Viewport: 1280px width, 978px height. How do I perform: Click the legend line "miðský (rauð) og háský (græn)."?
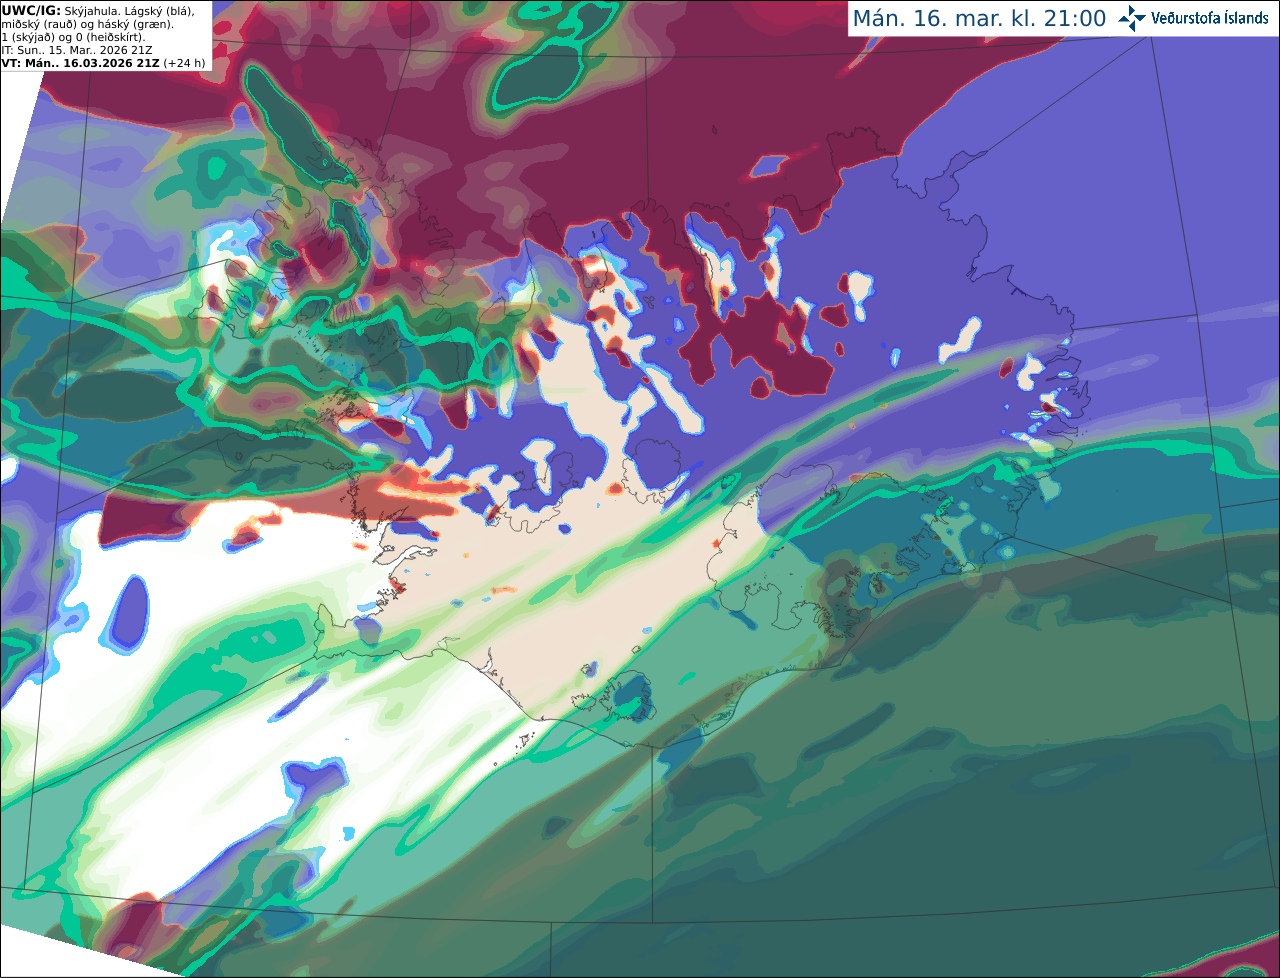[x=87, y=24]
